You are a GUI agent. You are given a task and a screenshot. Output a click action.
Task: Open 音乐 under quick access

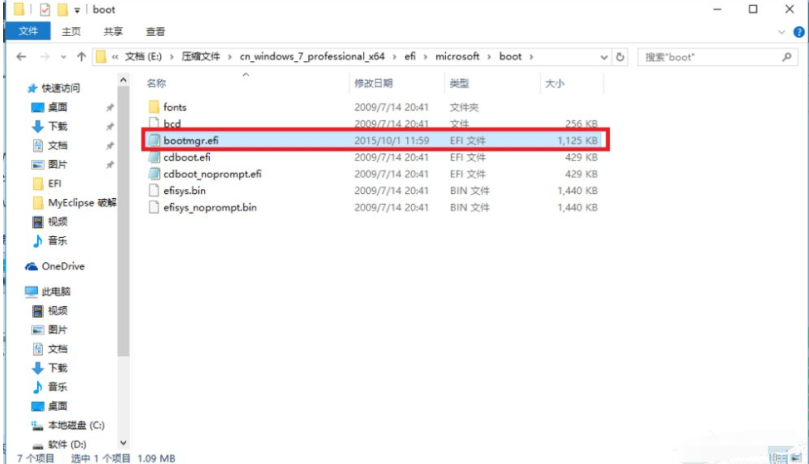57,241
